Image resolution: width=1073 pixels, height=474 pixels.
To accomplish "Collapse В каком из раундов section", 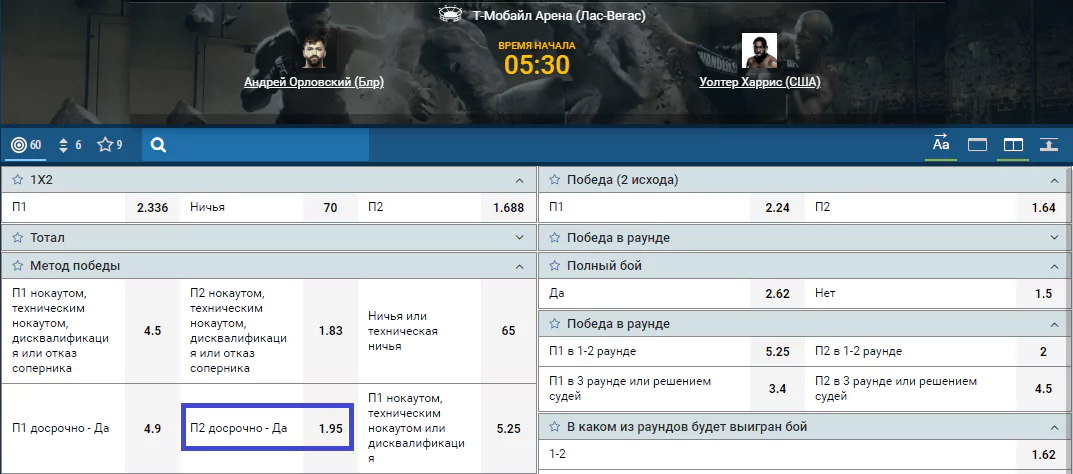I will click(1054, 427).
